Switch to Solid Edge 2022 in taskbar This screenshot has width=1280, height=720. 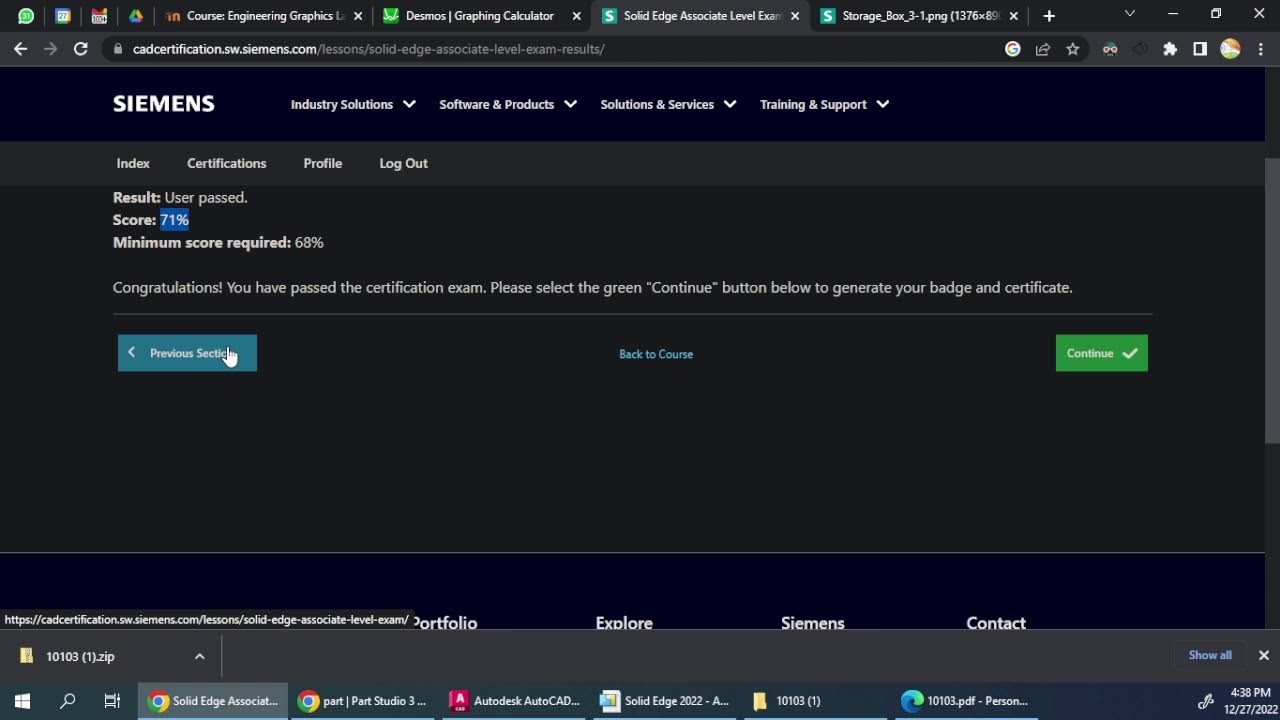664,701
